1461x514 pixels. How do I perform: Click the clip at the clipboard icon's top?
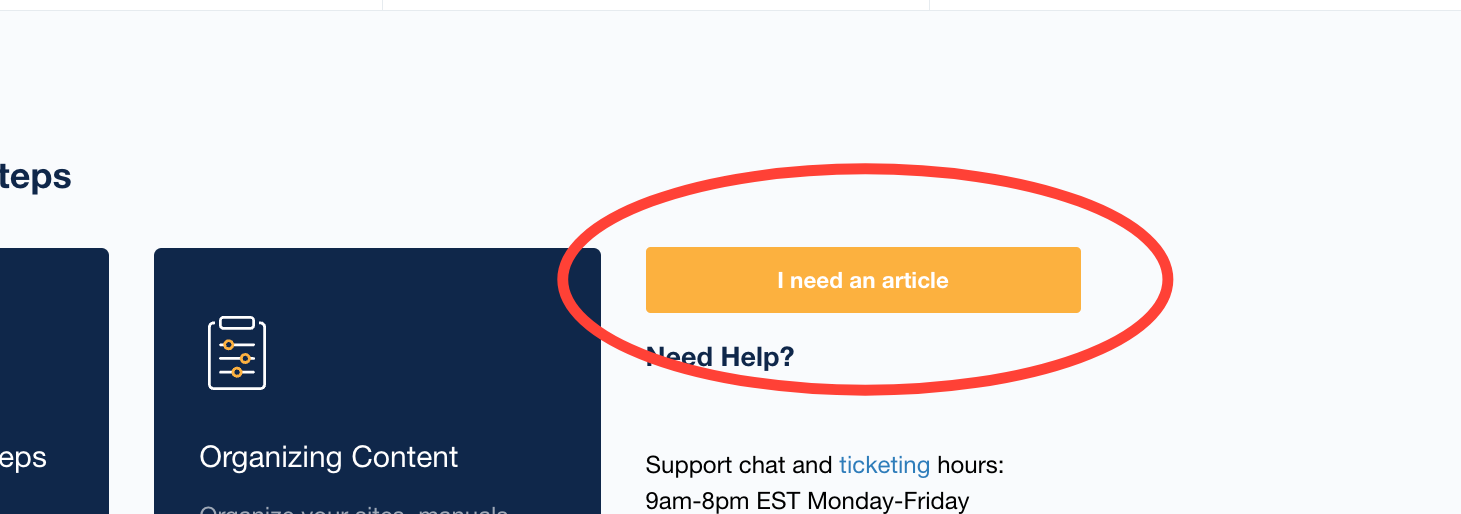point(237,322)
